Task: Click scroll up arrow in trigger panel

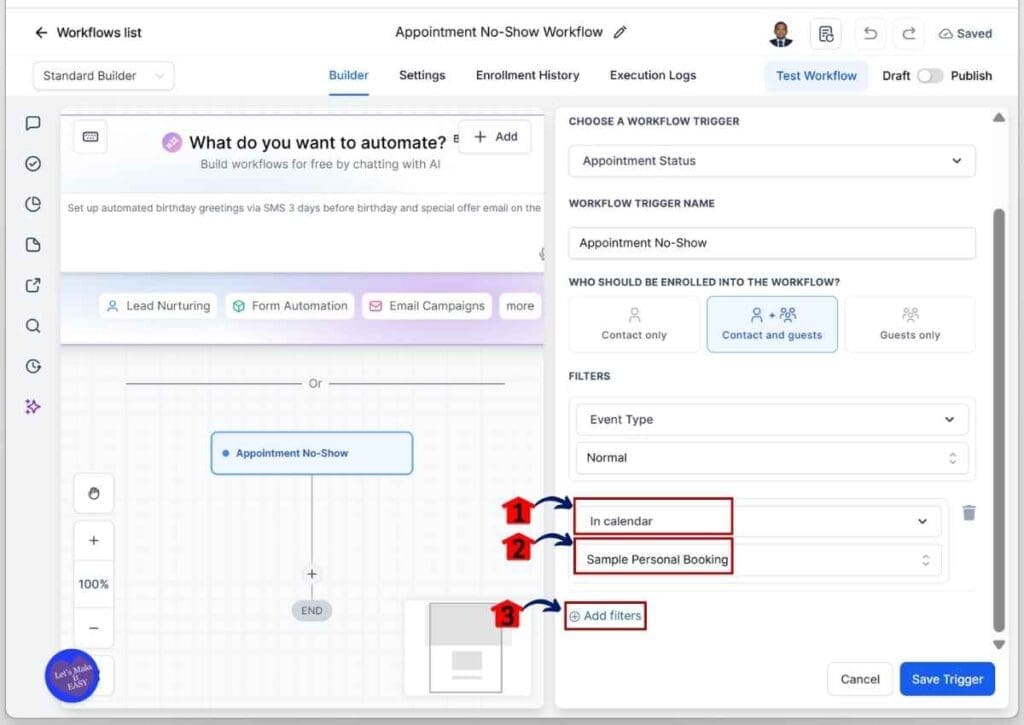Action: 999,118
